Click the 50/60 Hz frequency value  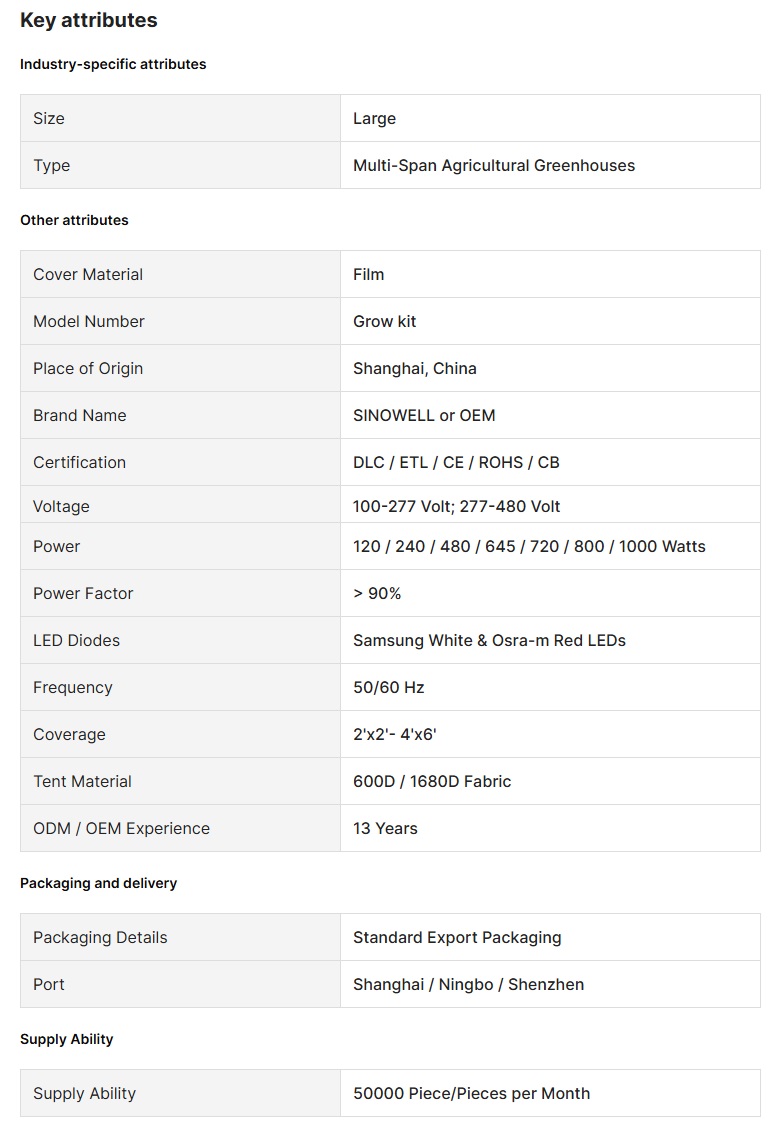click(389, 687)
